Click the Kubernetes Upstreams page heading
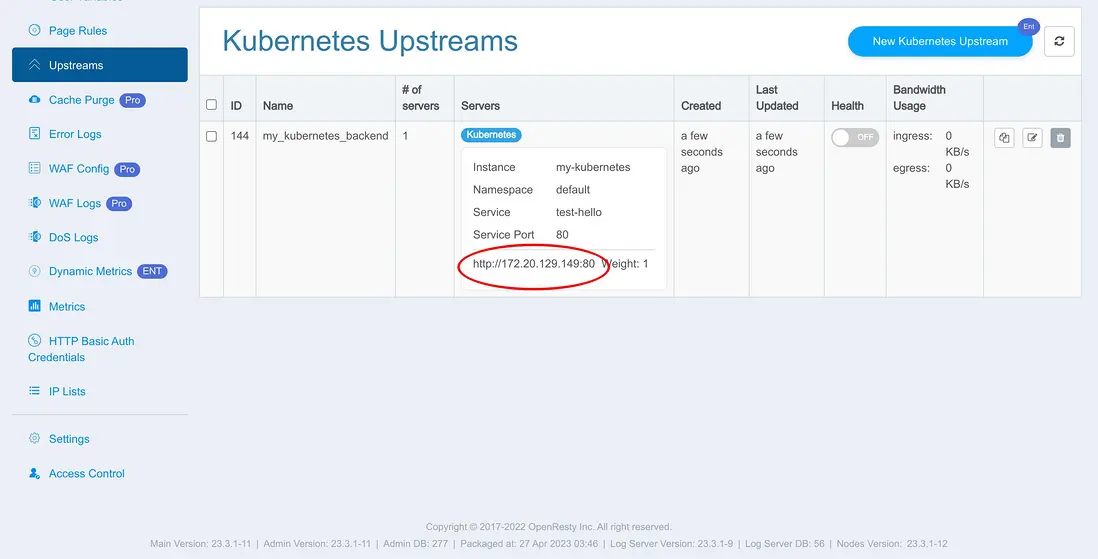 370,41
